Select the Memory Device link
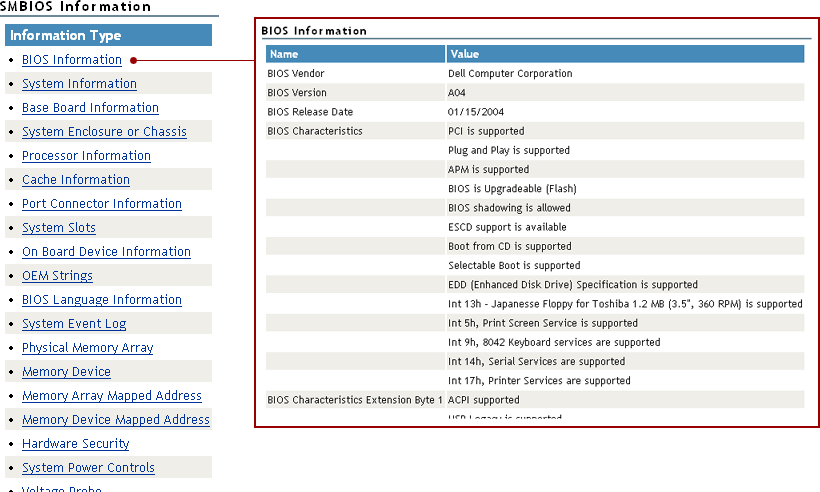The width and height of the screenshot is (820, 492). pos(66,372)
